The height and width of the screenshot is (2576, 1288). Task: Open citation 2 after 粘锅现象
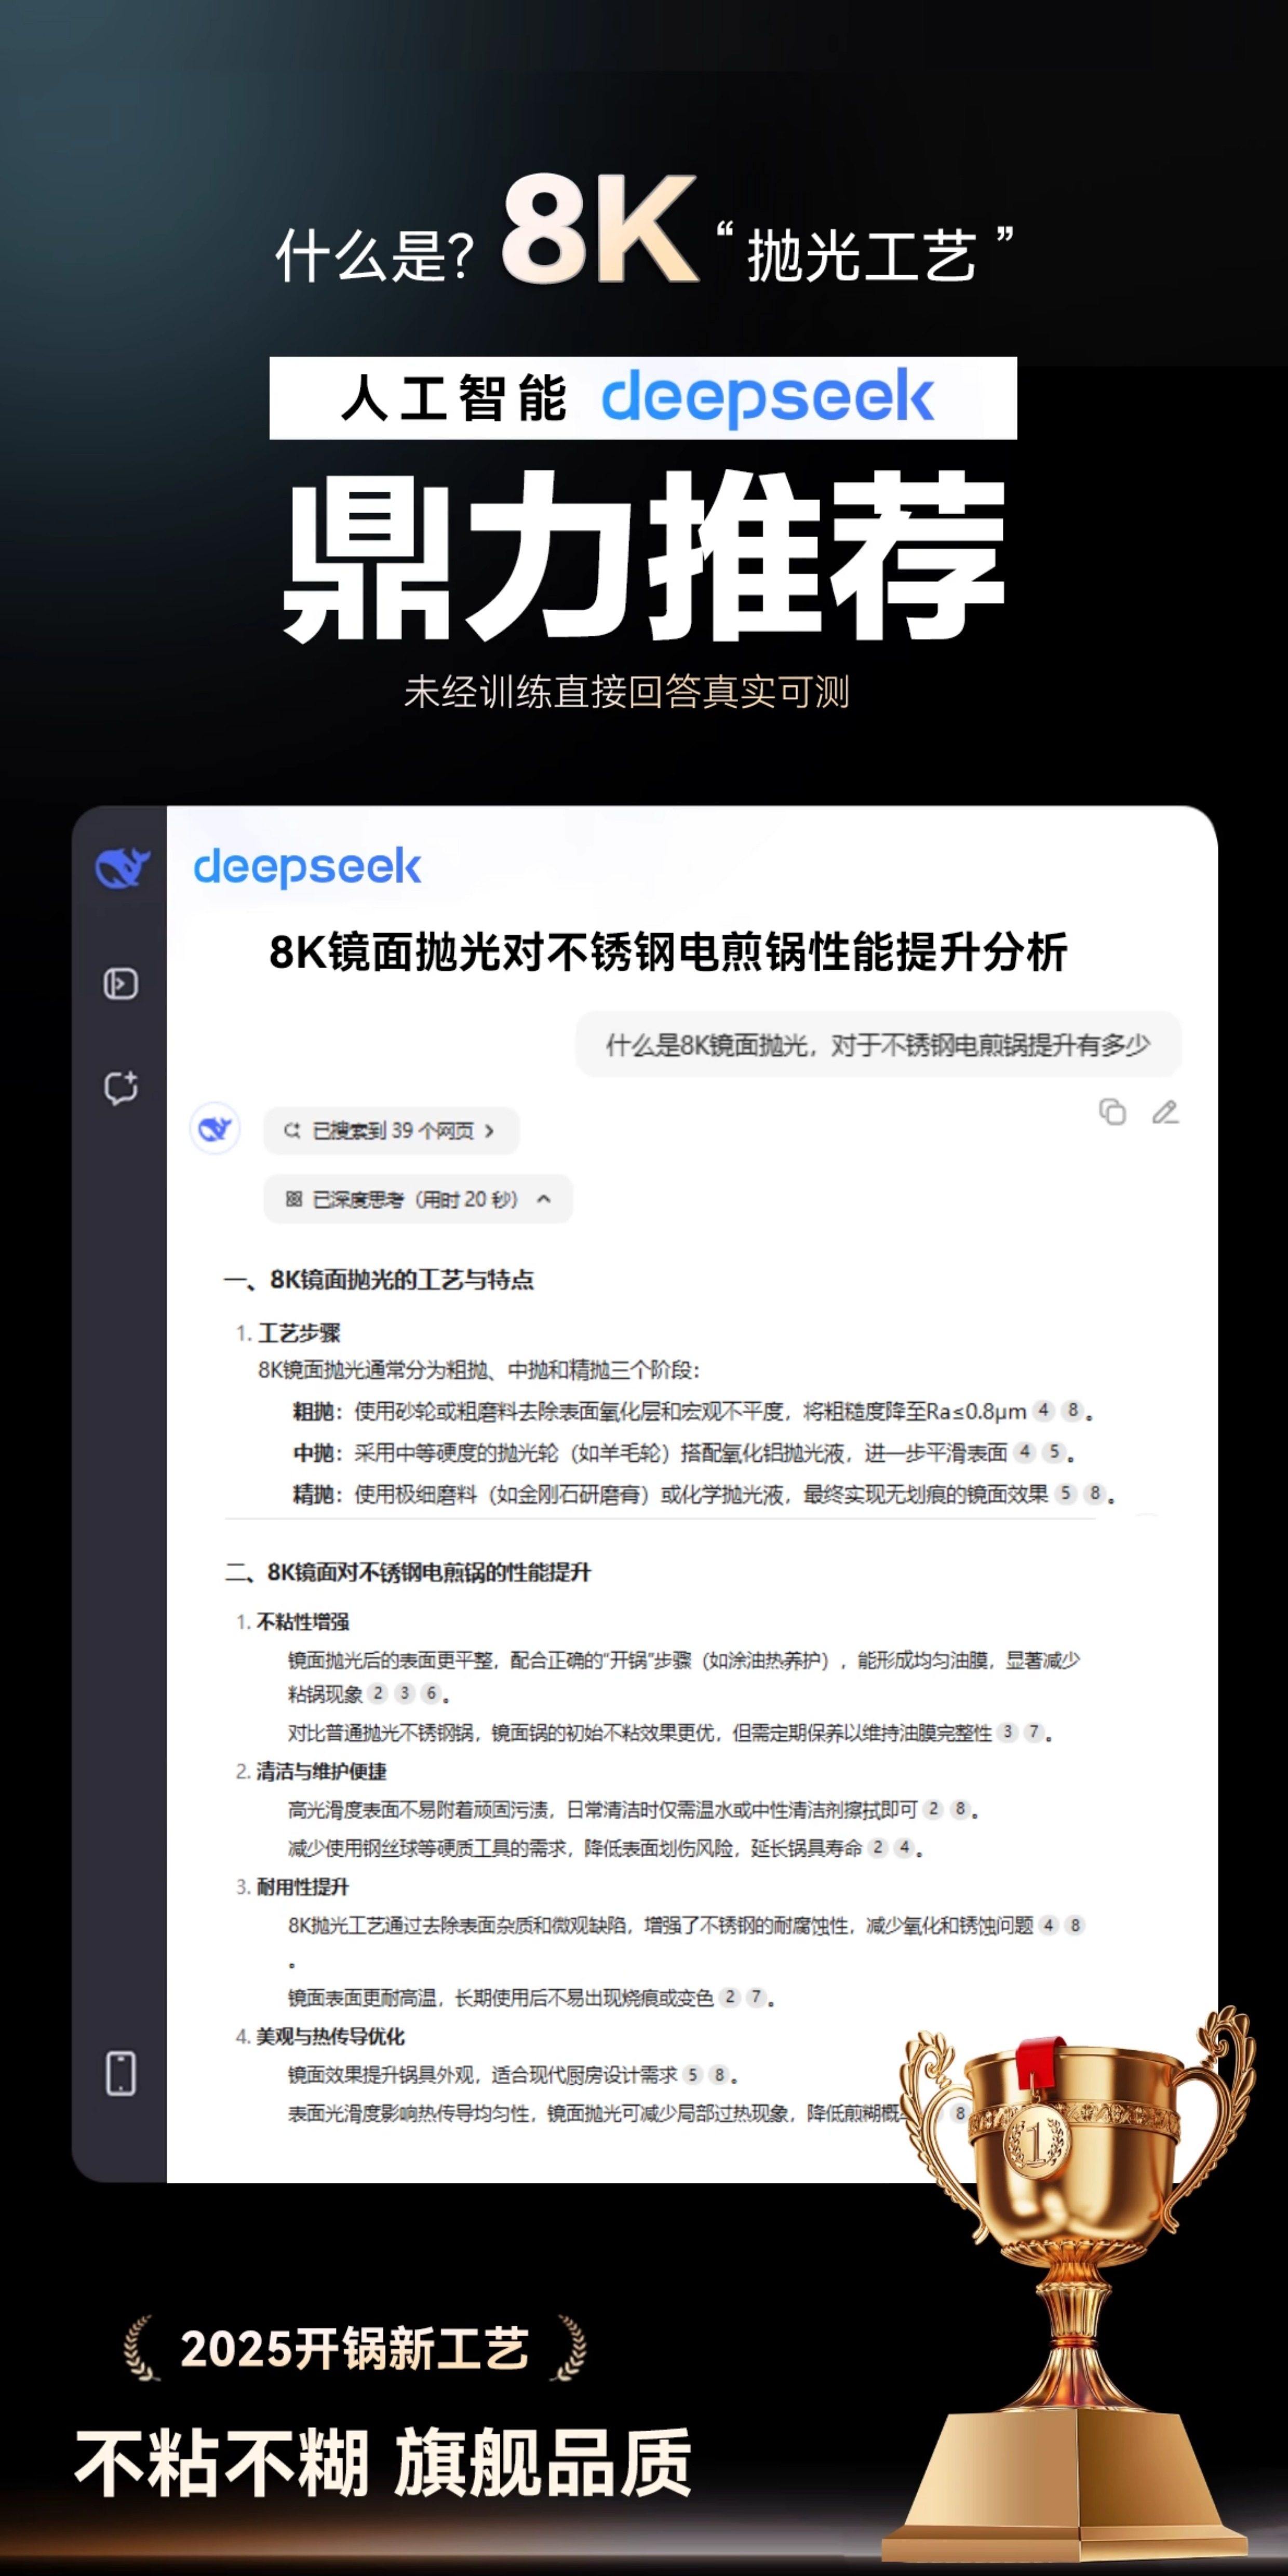coord(378,1693)
